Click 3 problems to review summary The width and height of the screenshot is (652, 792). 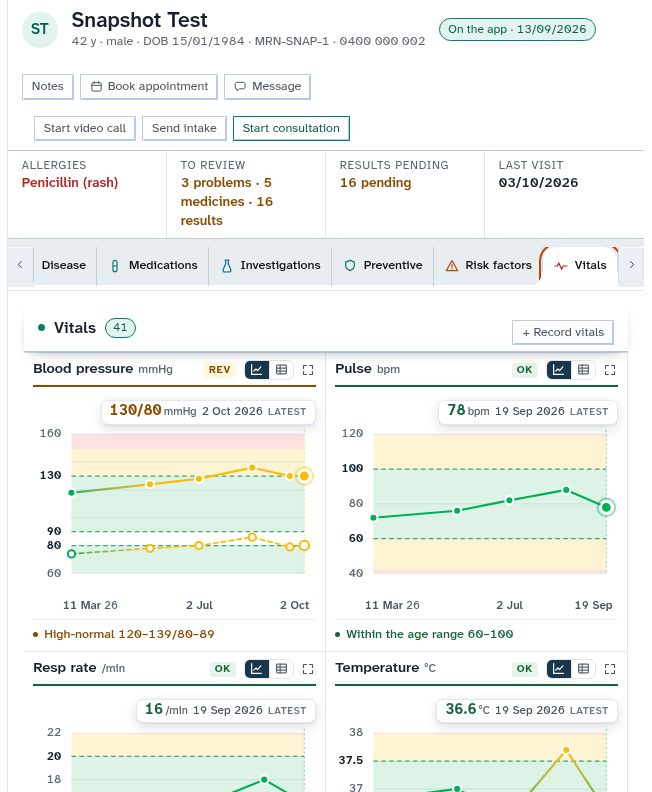227,202
